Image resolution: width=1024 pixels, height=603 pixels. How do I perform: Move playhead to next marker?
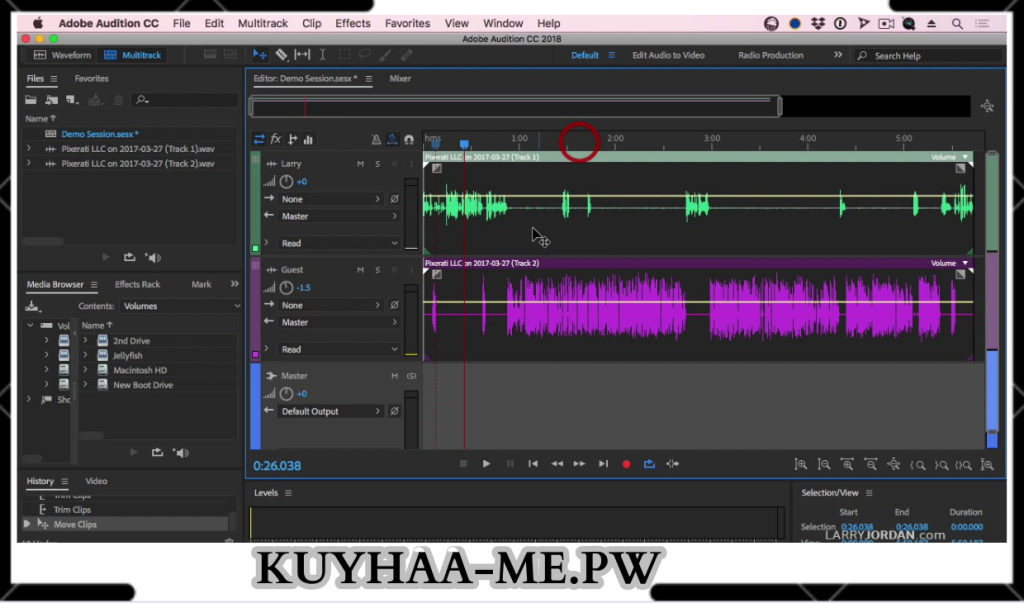pyautogui.click(x=603, y=464)
